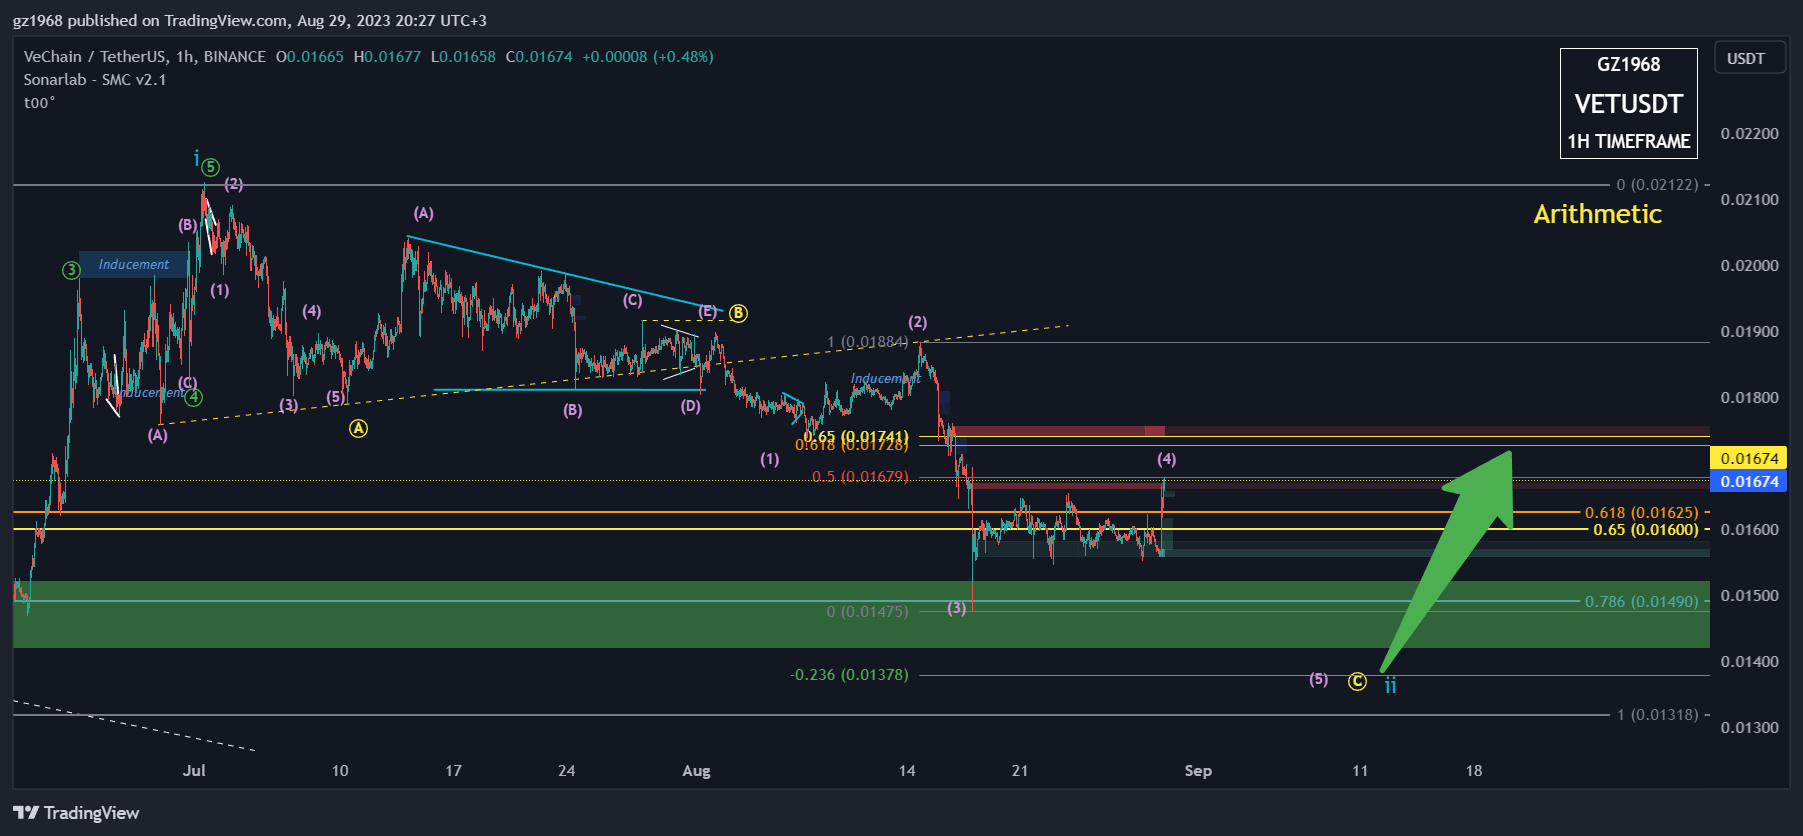Click the 0 (0.02122) Fibonacci label
The width and height of the screenshot is (1803, 836).
tap(1657, 185)
